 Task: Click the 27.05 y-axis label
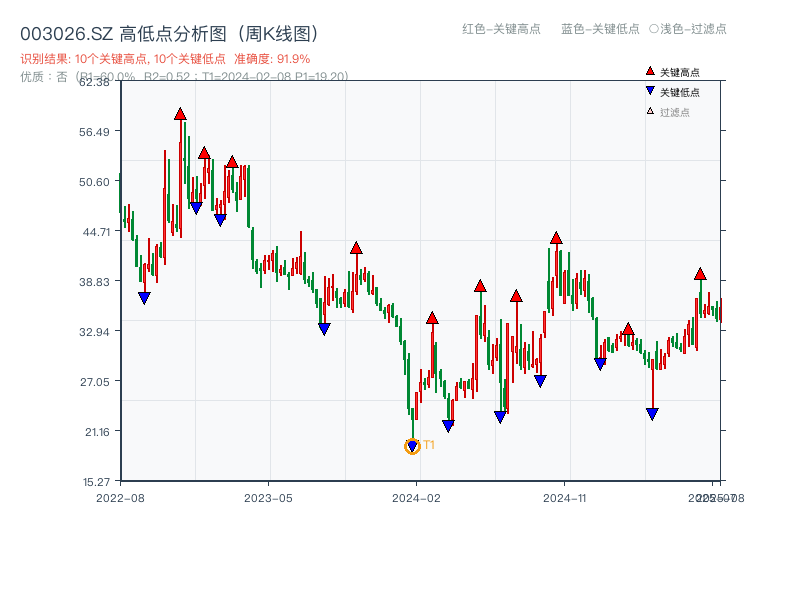(95, 382)
